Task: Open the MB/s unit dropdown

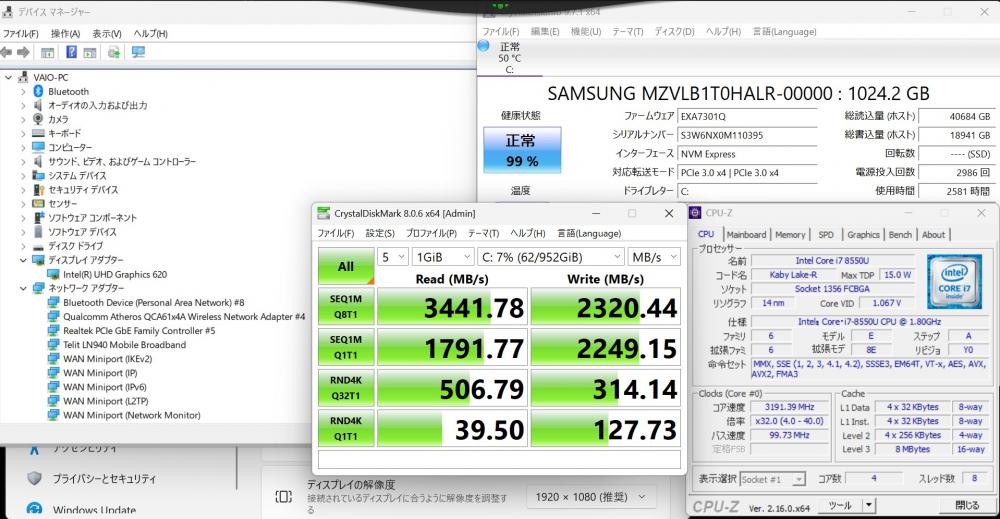Action: (x=654, y=257)
